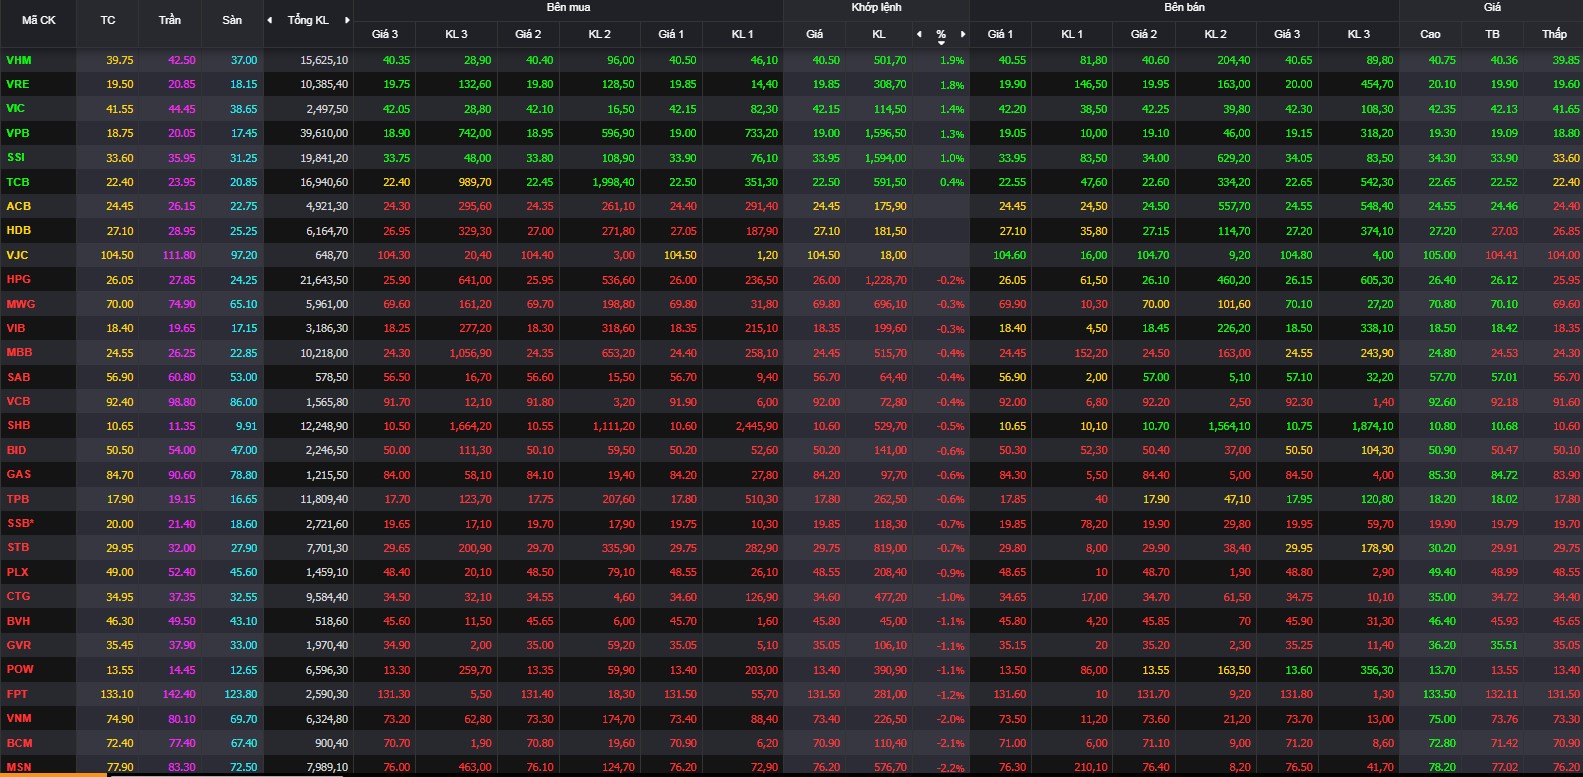Click right arrow beside Tổng KL header

[347, 20]
